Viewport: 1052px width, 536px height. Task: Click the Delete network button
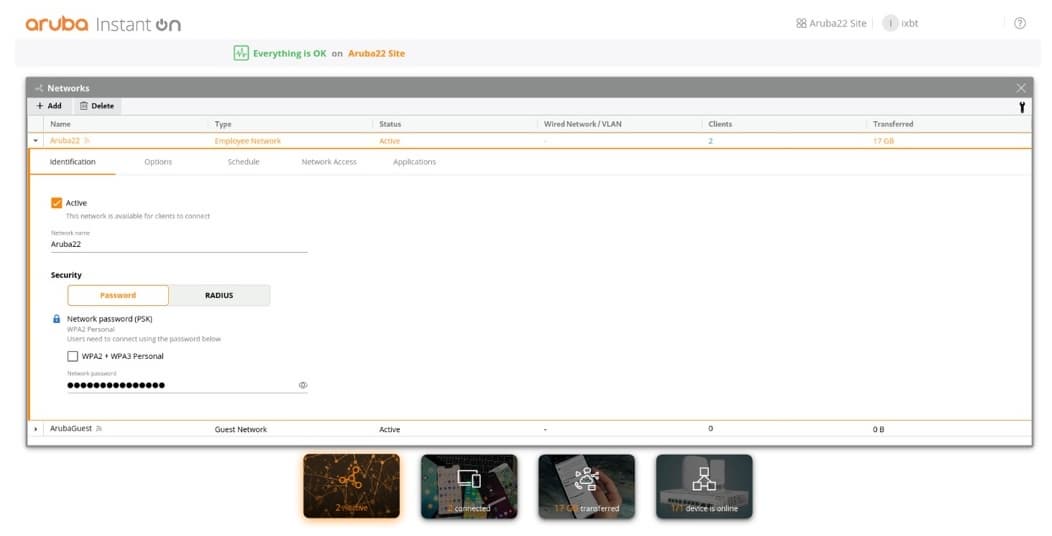pos(97,106)
